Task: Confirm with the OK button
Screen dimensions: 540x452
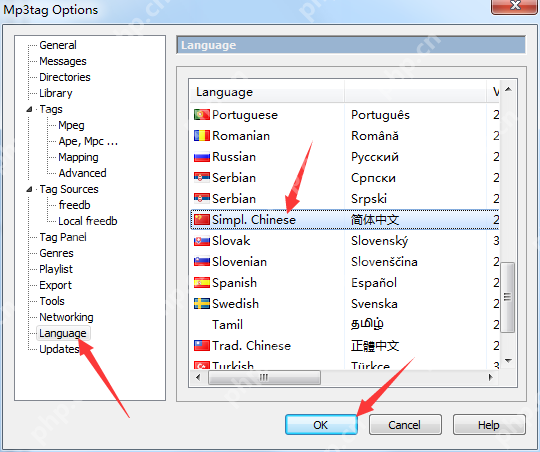Action: pos(321,425)
